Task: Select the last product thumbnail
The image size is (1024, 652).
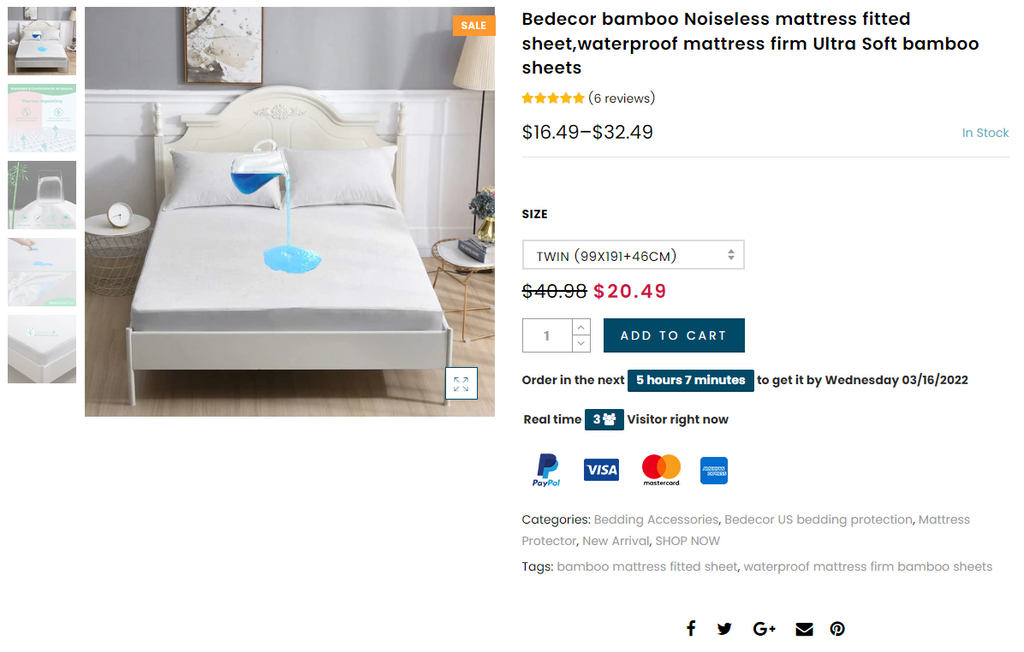Action: pyautogui.click(x=42, y=349)
